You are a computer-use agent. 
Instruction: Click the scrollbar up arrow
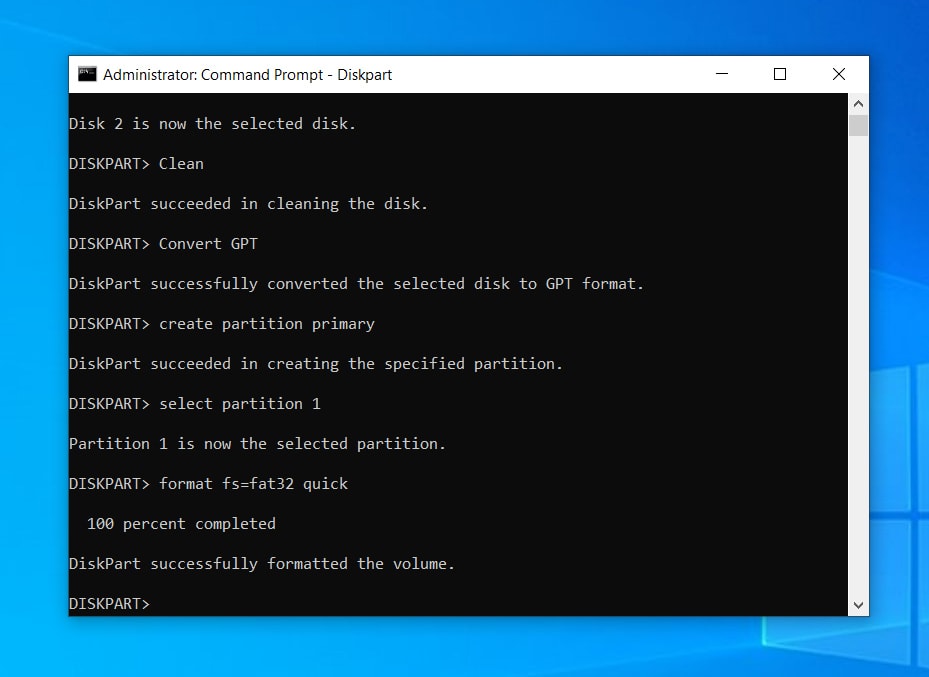pyautogui.click(x=858, y=102)
